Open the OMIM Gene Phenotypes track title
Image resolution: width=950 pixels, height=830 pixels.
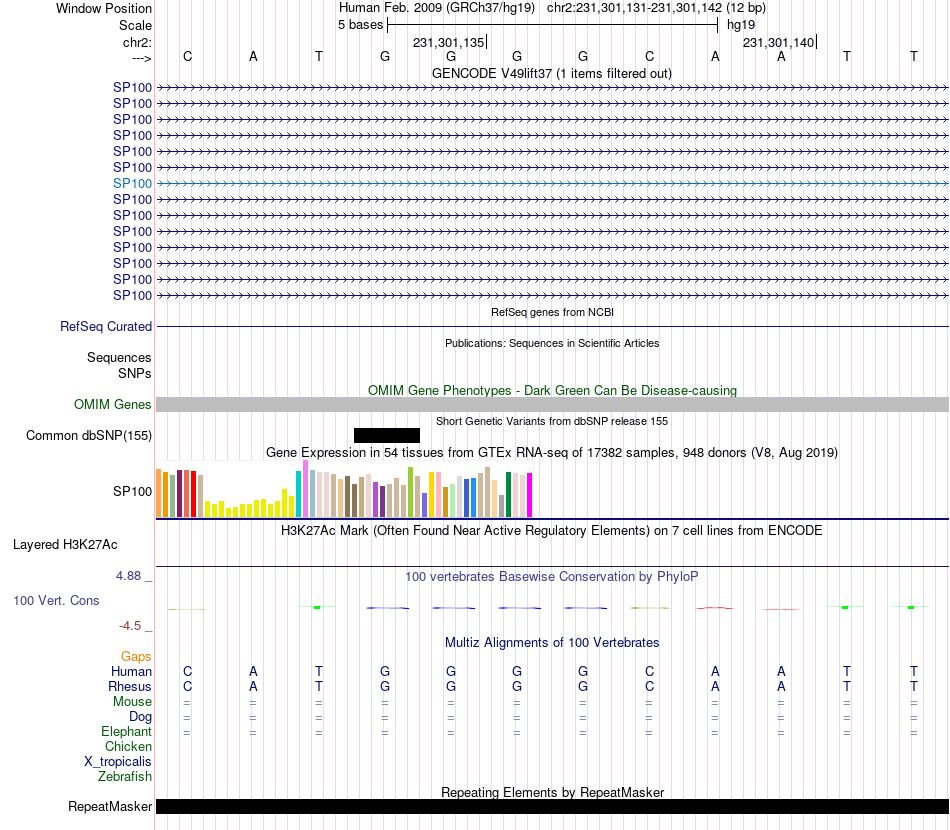[552, 390]
